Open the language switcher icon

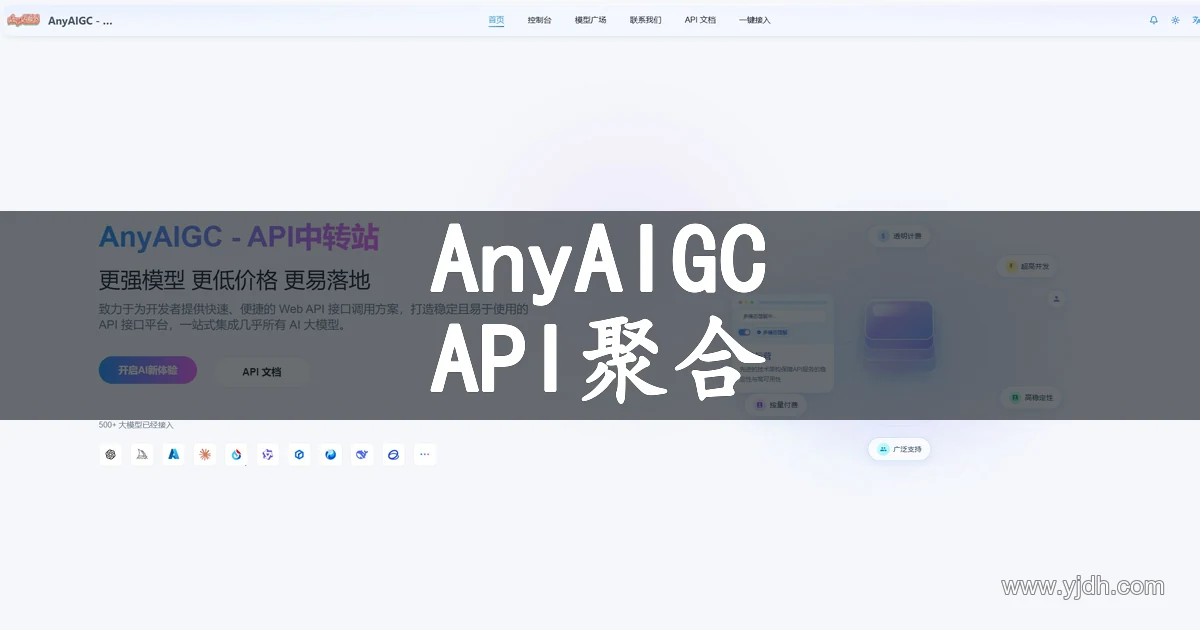[x=1195, y=20]
